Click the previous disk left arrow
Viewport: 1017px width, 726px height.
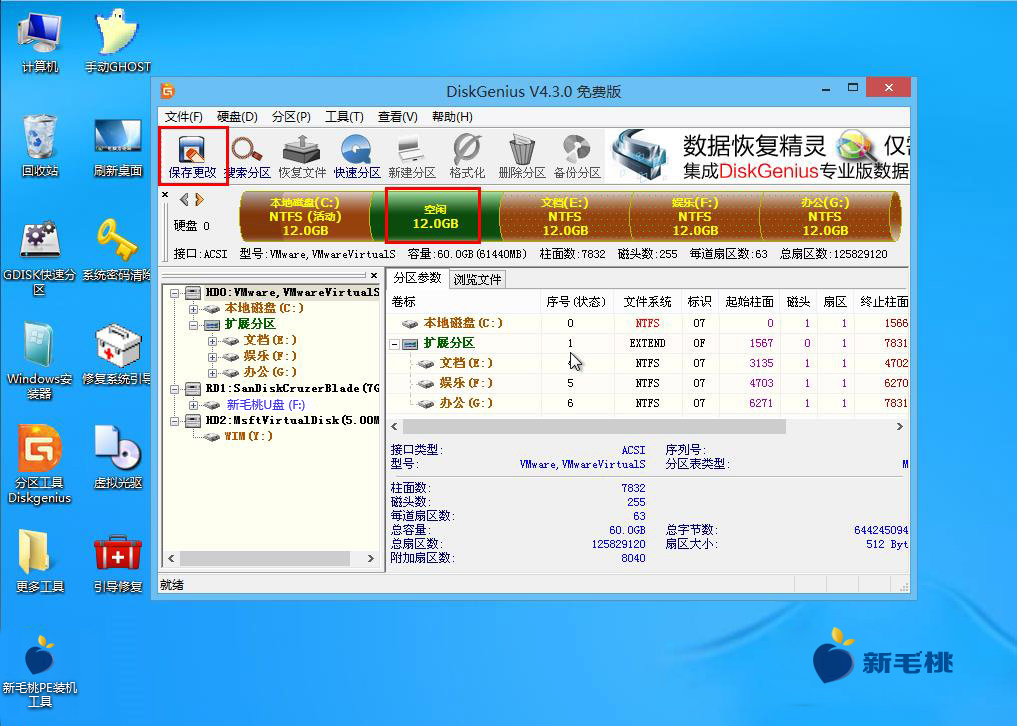coord(184,199)
